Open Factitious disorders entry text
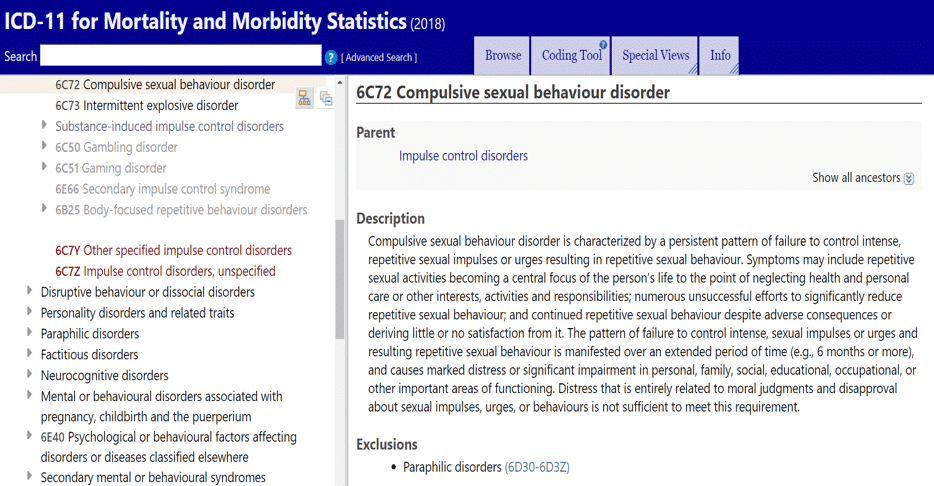Viewport: 934px width, 486px height. [89, 354]
